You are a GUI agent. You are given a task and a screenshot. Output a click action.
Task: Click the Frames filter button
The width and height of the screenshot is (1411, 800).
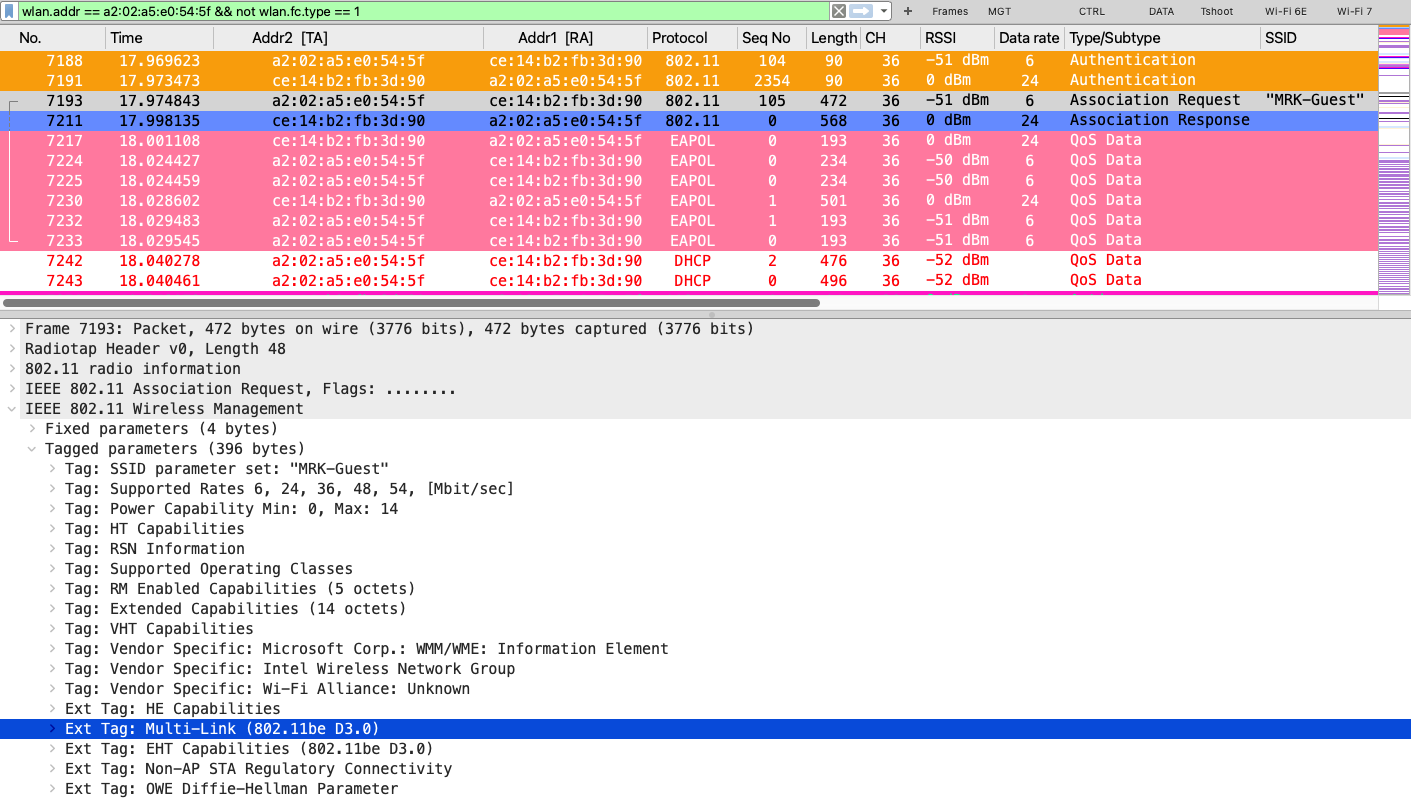(x=949, y=11)
